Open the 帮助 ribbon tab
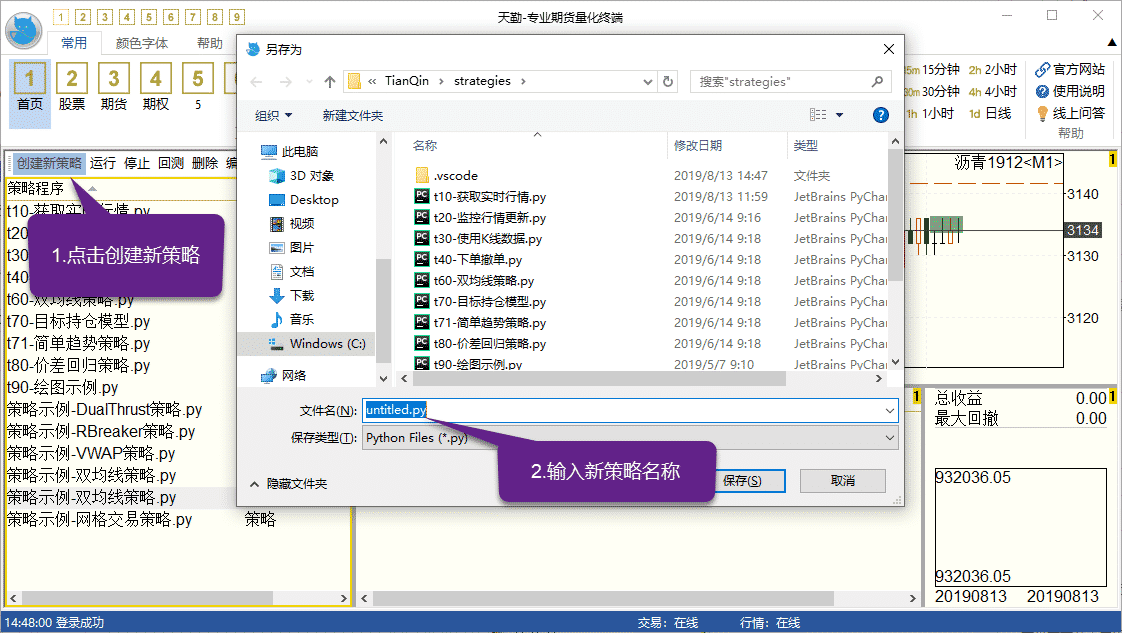 pos(210,43)
